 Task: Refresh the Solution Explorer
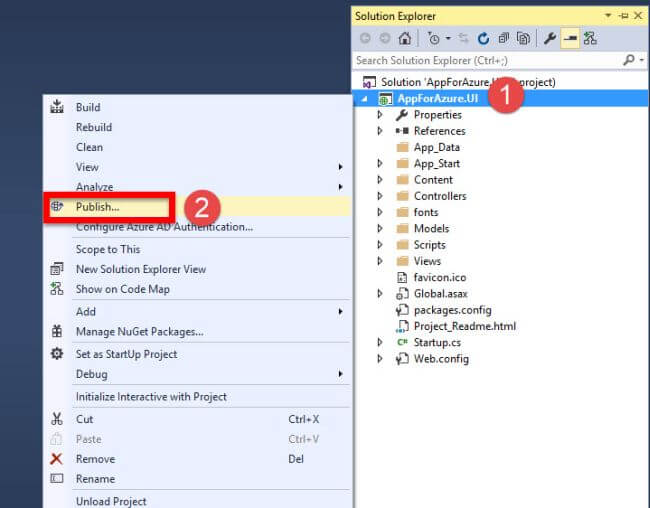pos(483,39)
